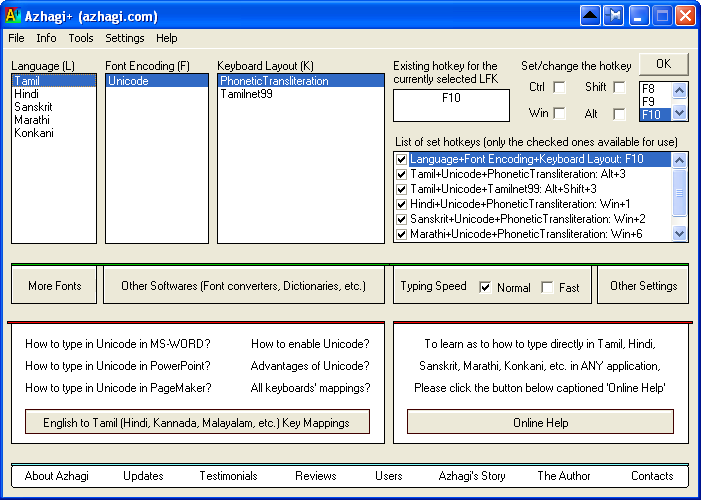Click the Online Help button
Viewport: 701px width, 500px height.
(541, 422)
